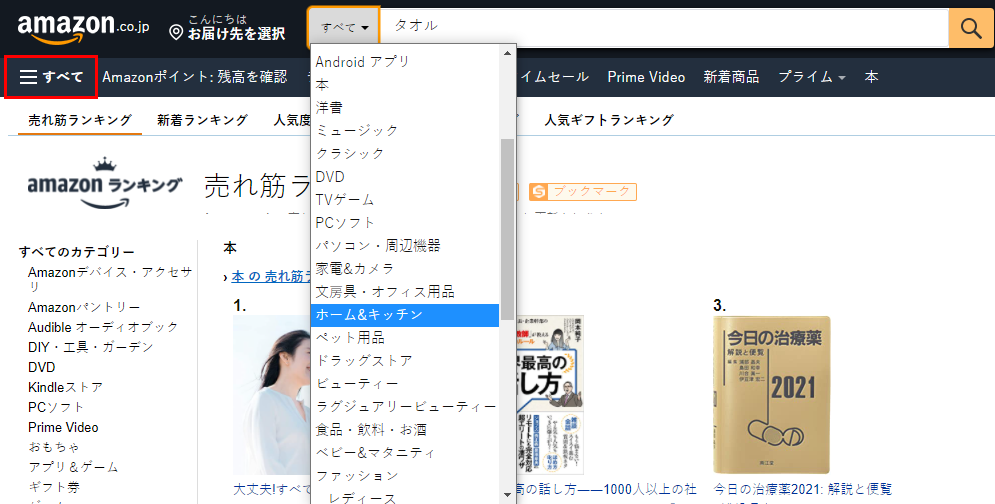Select 本 in the dropdown list

(405, 84)
